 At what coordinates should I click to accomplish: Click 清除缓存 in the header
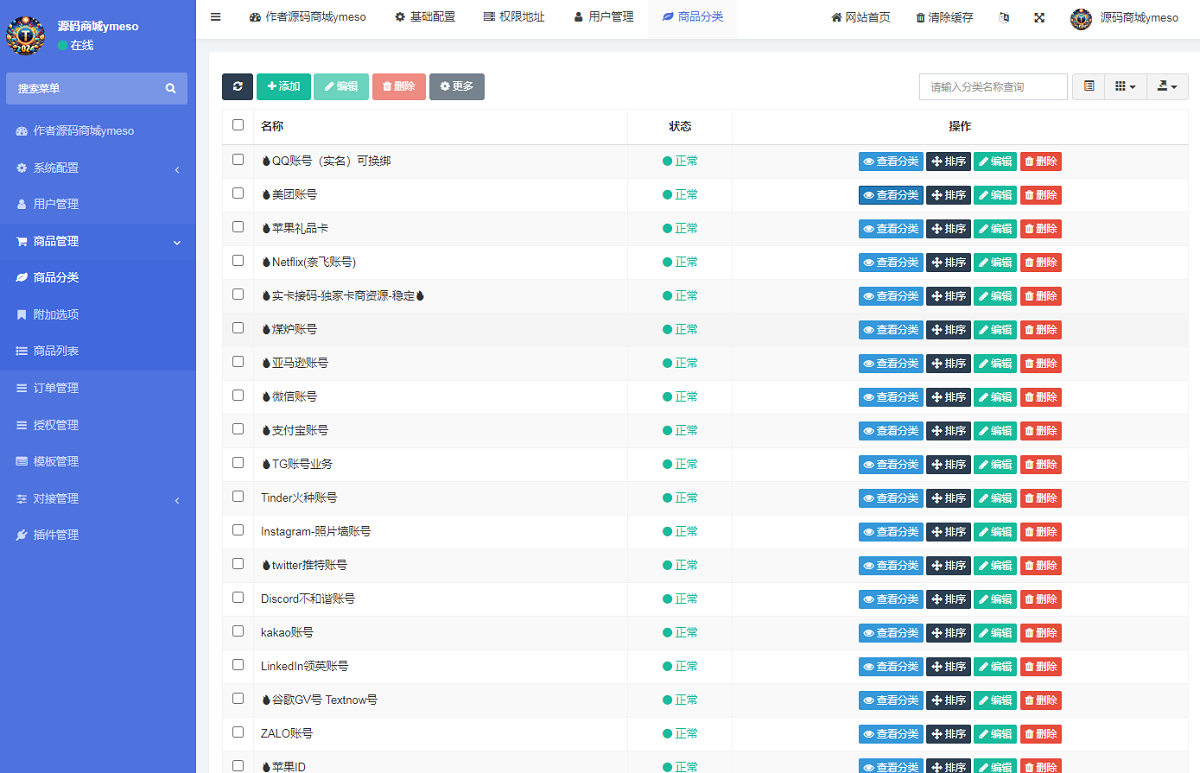click(945, 18)
